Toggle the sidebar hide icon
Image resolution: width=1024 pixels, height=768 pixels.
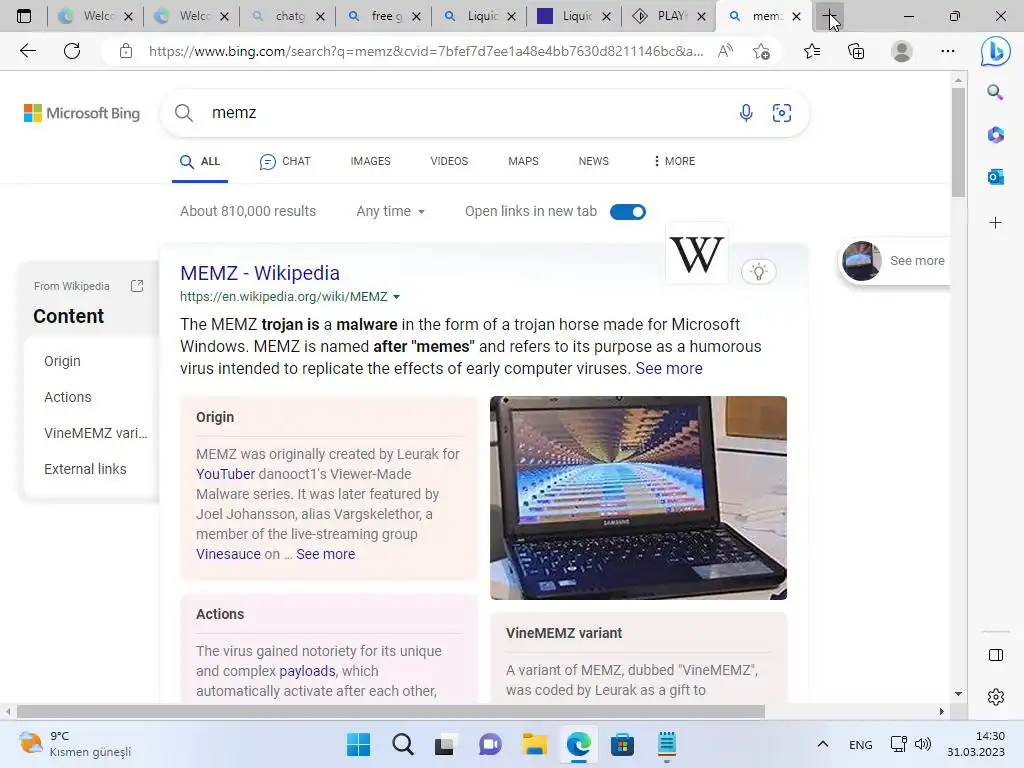[x=996, y=655]
